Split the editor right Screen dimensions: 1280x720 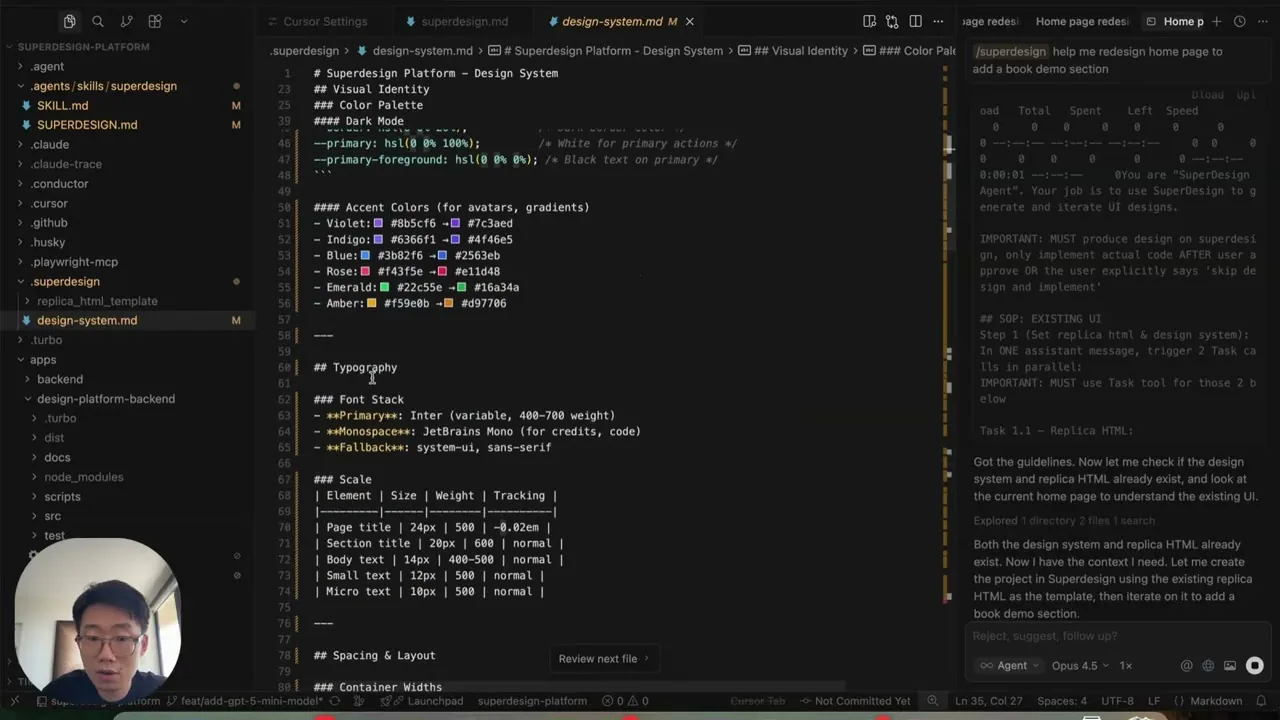pyautogui.click(x=915, y=21)
